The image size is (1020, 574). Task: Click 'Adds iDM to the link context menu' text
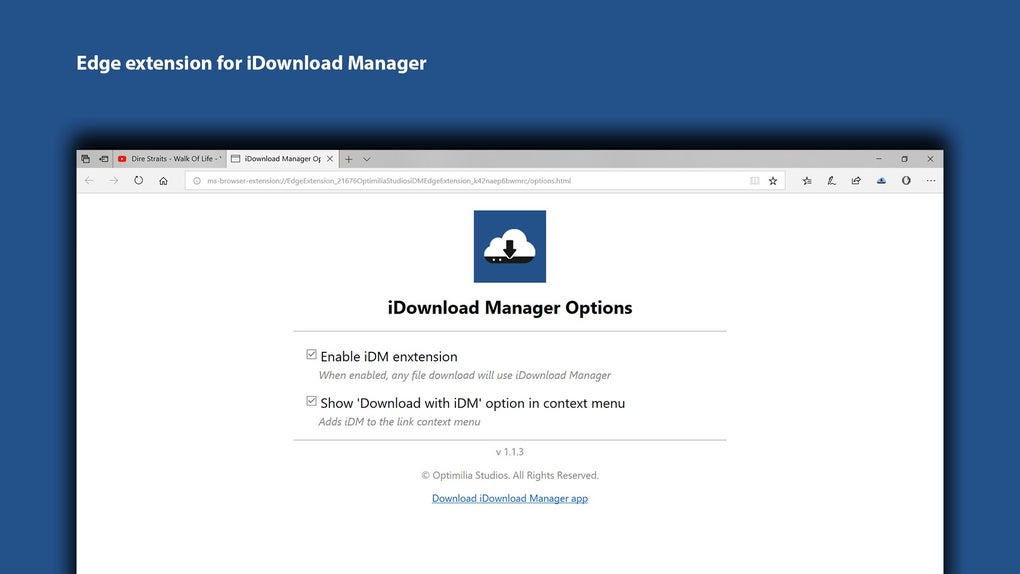(x=399, y=422)
